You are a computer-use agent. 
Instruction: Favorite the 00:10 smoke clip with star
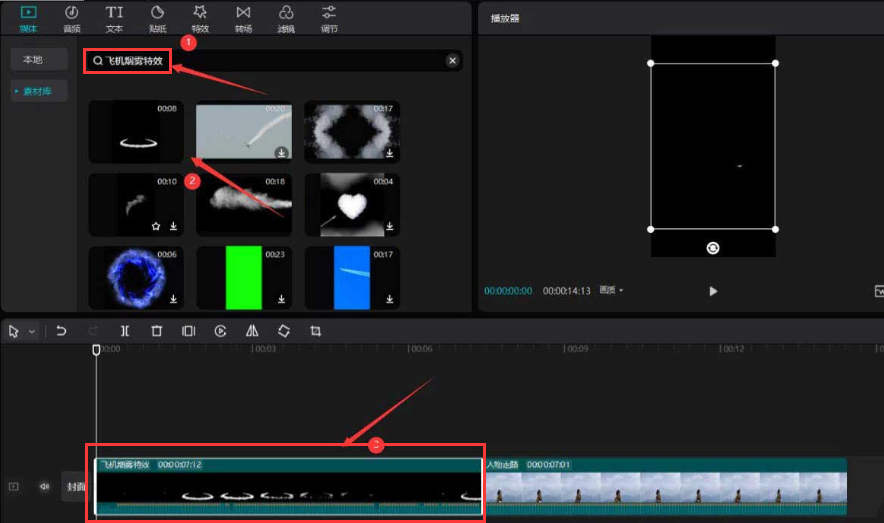[x=156, y=226]
